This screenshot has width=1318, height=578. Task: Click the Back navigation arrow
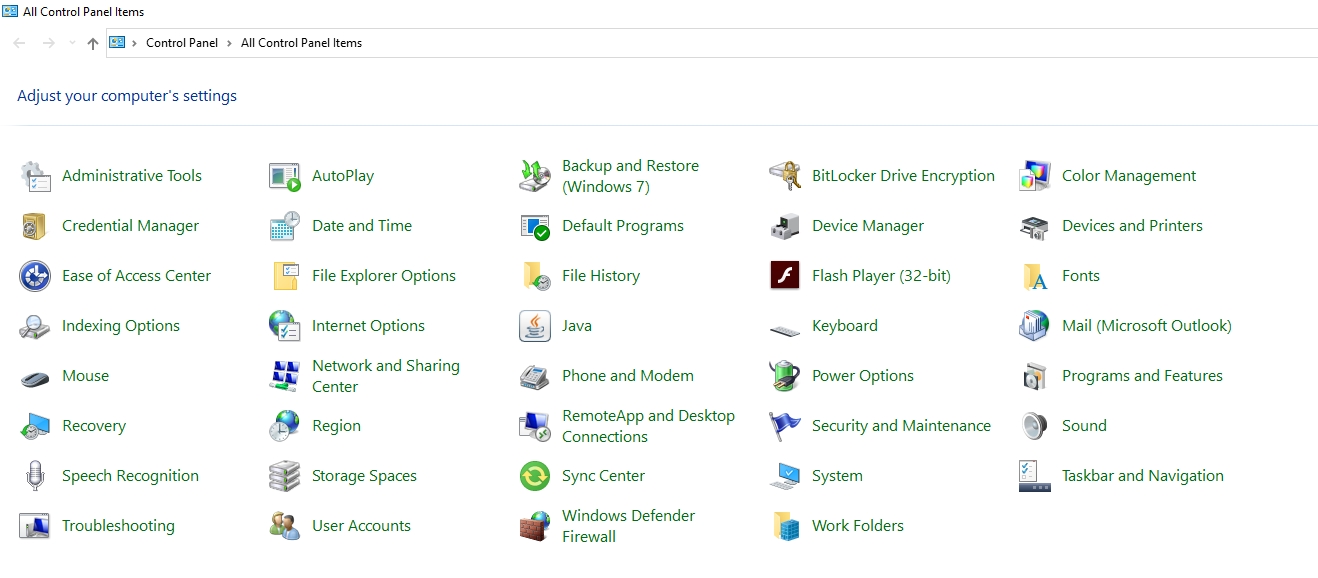tap(18, 42)
